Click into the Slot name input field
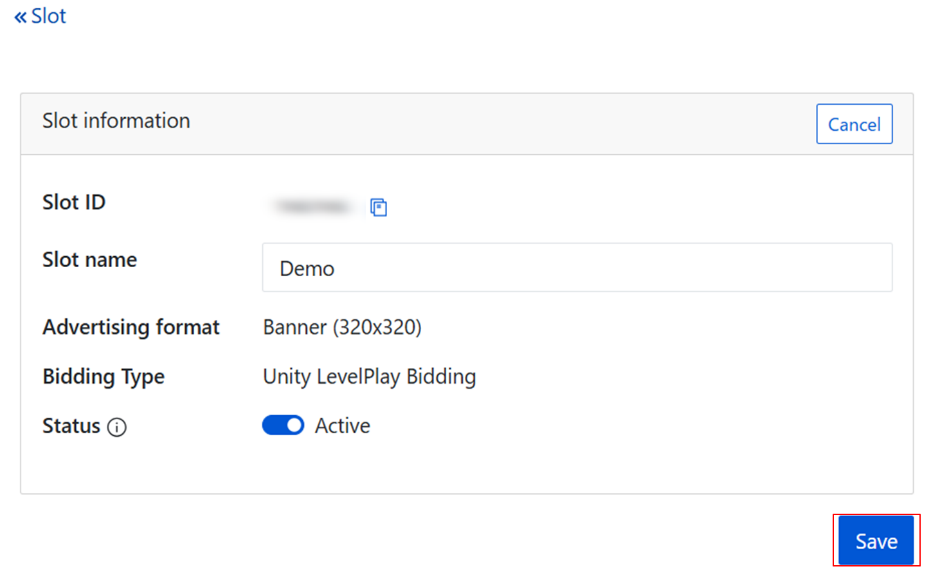Screen dimensions: 931x580 coord(577,268)
